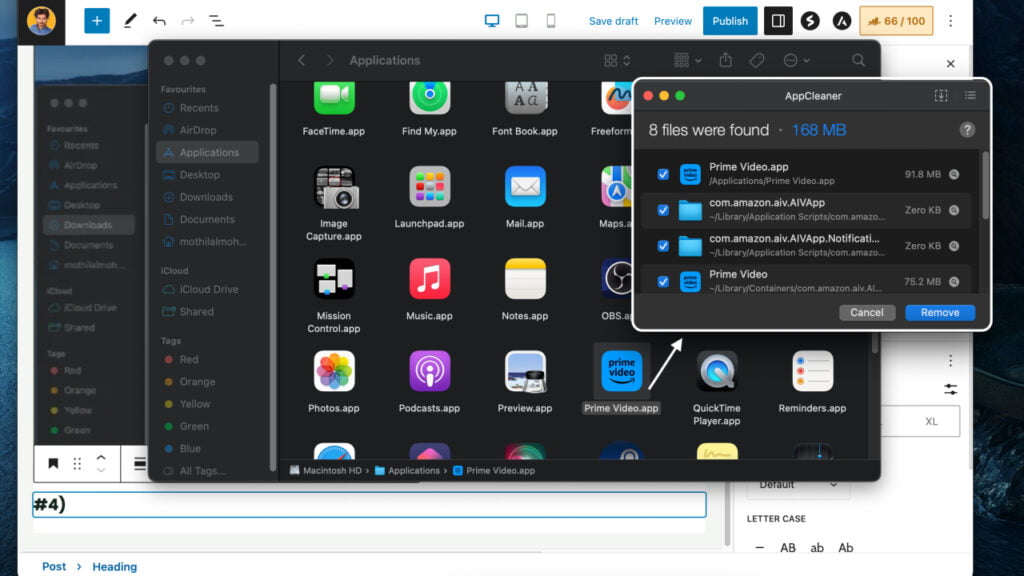
Task: Select QuickTime Player.app icon
Action: [716, 371]
